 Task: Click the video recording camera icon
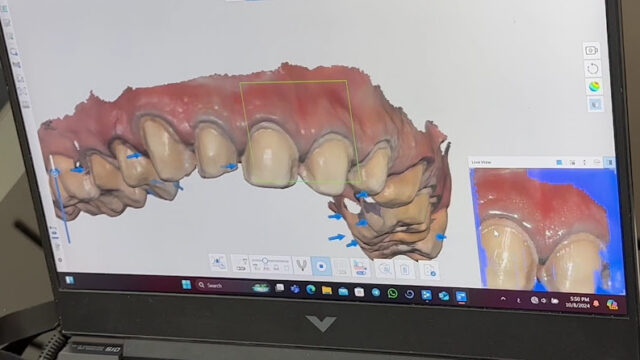591,51
